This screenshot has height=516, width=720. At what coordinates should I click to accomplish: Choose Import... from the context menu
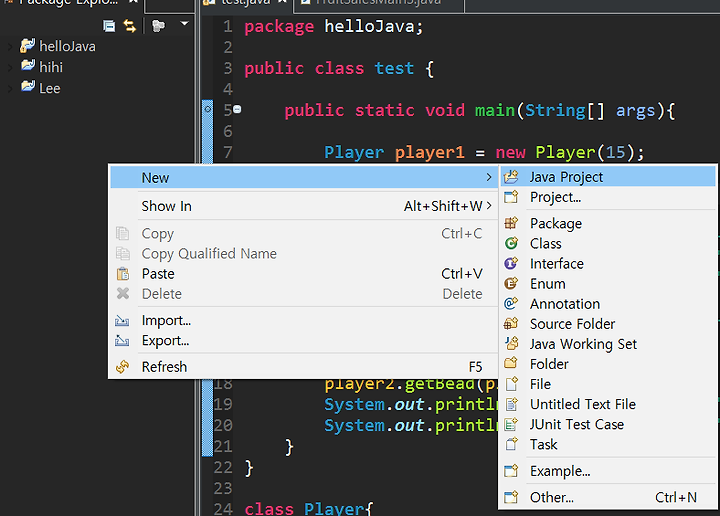tap(304, 320)
